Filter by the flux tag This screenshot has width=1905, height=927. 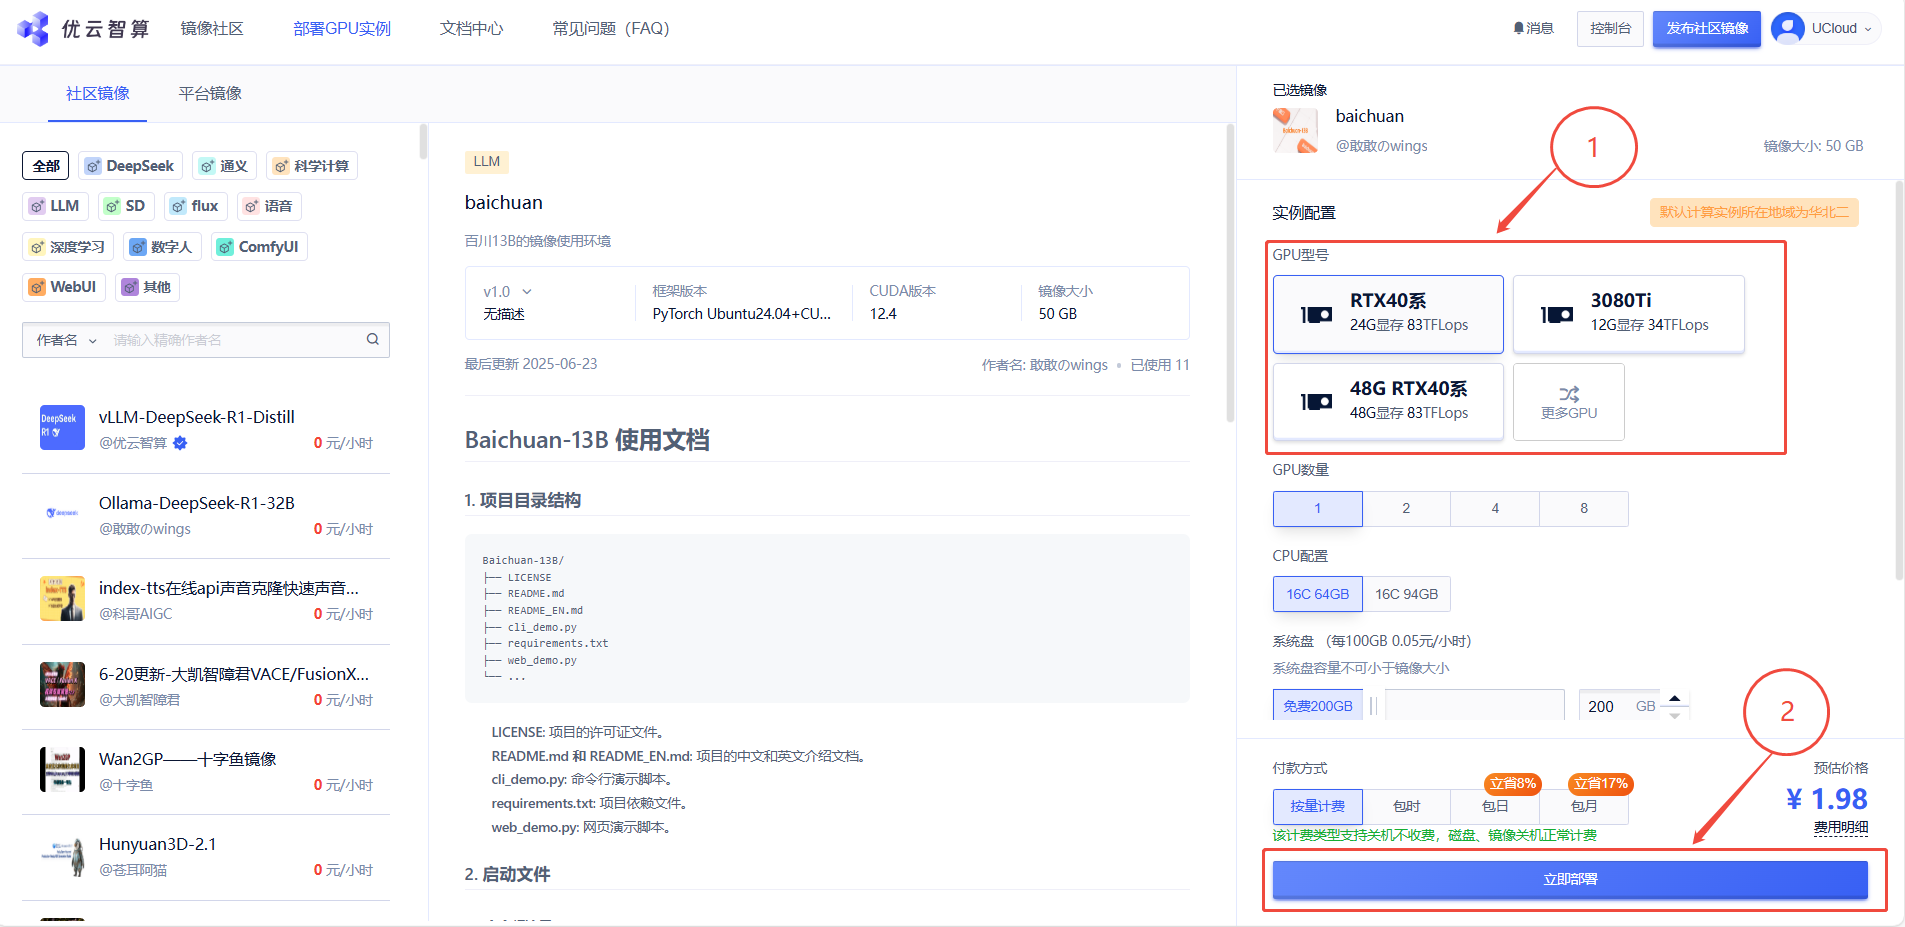(195, 206)
